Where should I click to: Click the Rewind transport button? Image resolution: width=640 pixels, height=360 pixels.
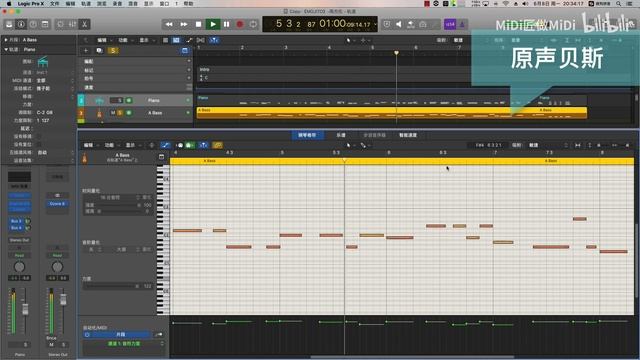click(169, 24)
